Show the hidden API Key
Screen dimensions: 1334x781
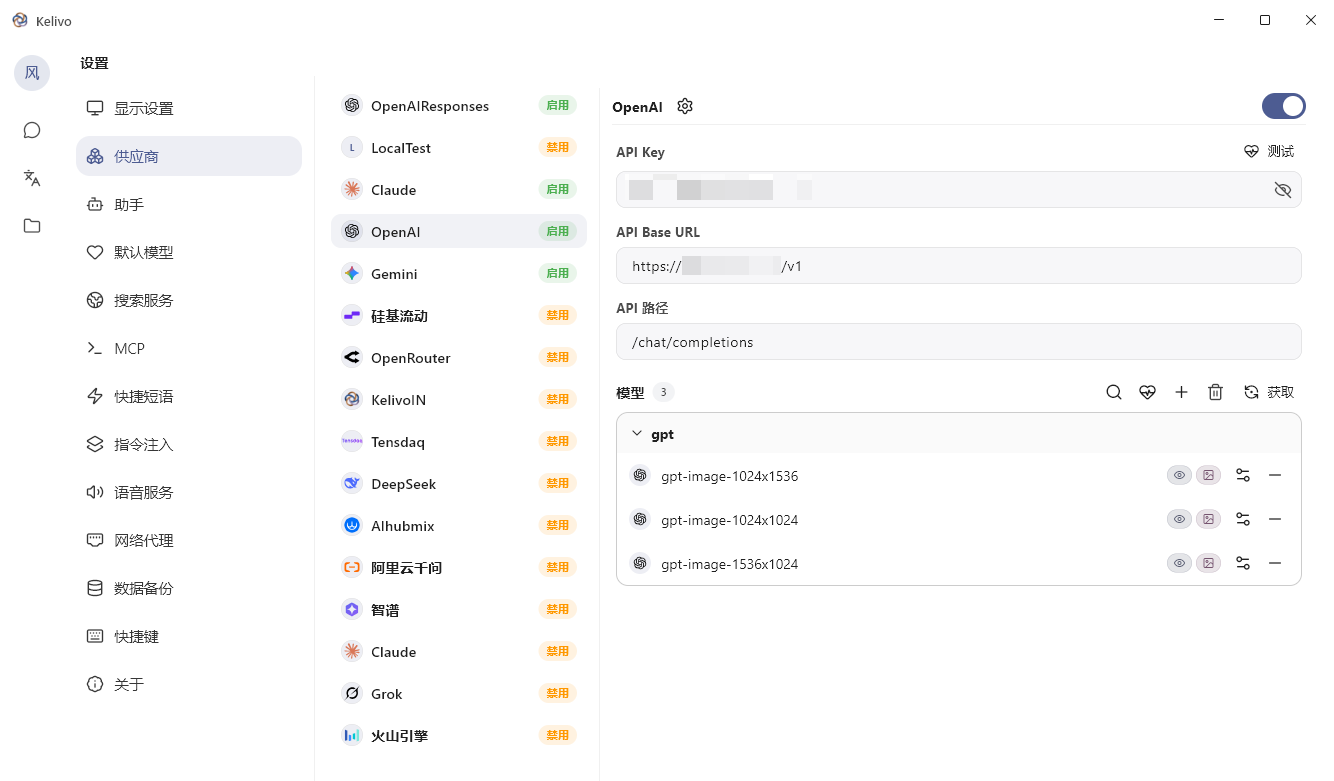1283,190
